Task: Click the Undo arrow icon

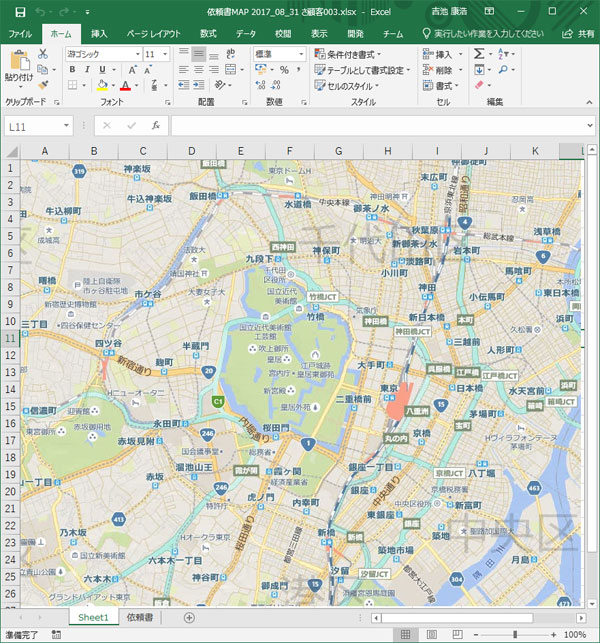Action: (40, 12)
